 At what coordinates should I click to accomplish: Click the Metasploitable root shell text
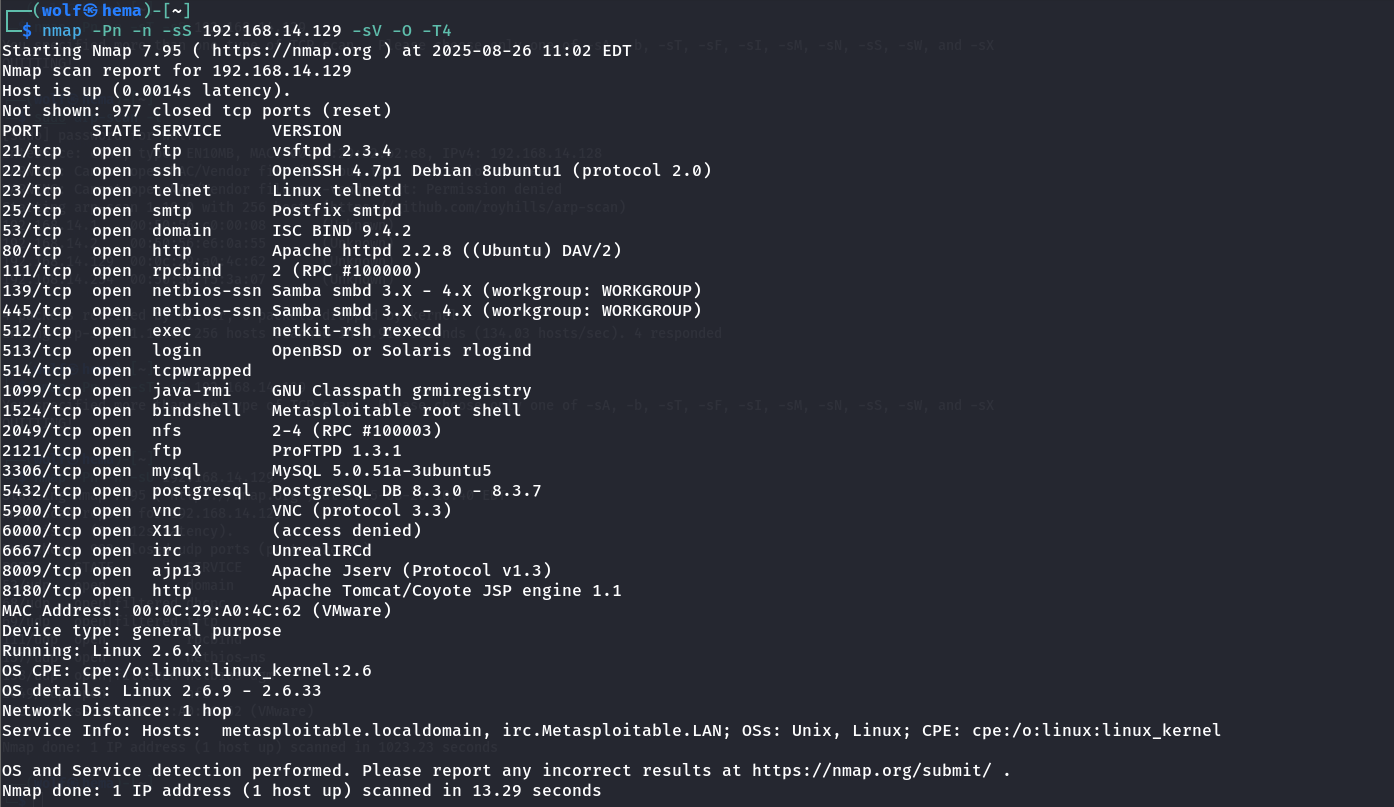pyautogui.click(x=397, y=410)
